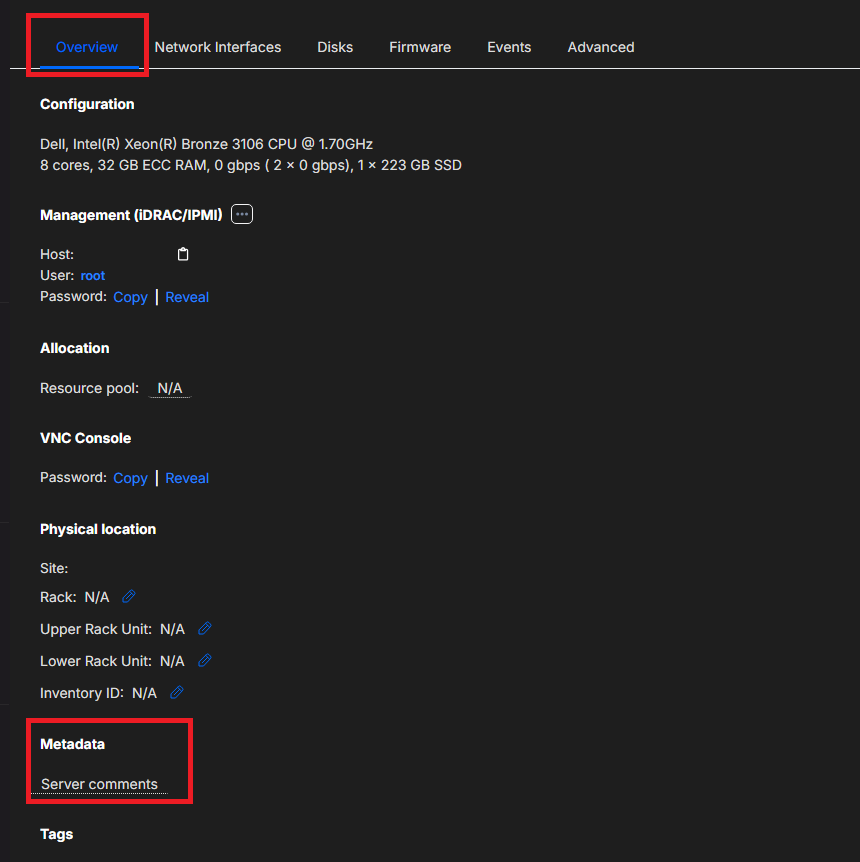The width and height of the screenshot is (860, 862).
Task: Edit the Inventory ID using pencil icon
Action: point(177,692)
